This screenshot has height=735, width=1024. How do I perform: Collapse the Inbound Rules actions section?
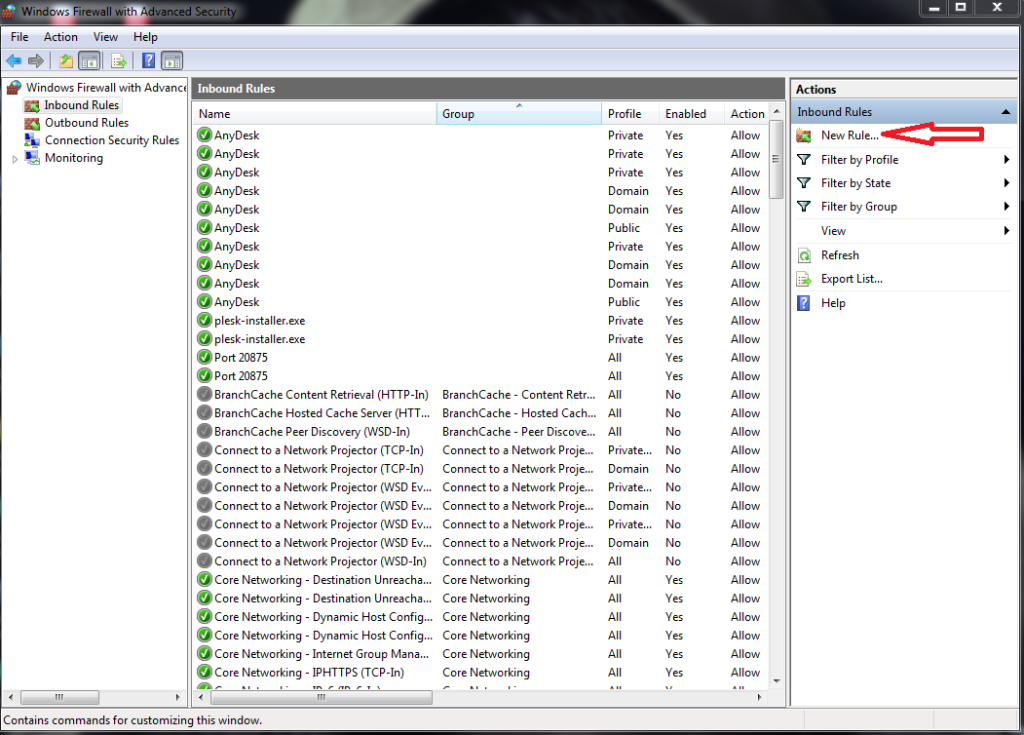1003,111
